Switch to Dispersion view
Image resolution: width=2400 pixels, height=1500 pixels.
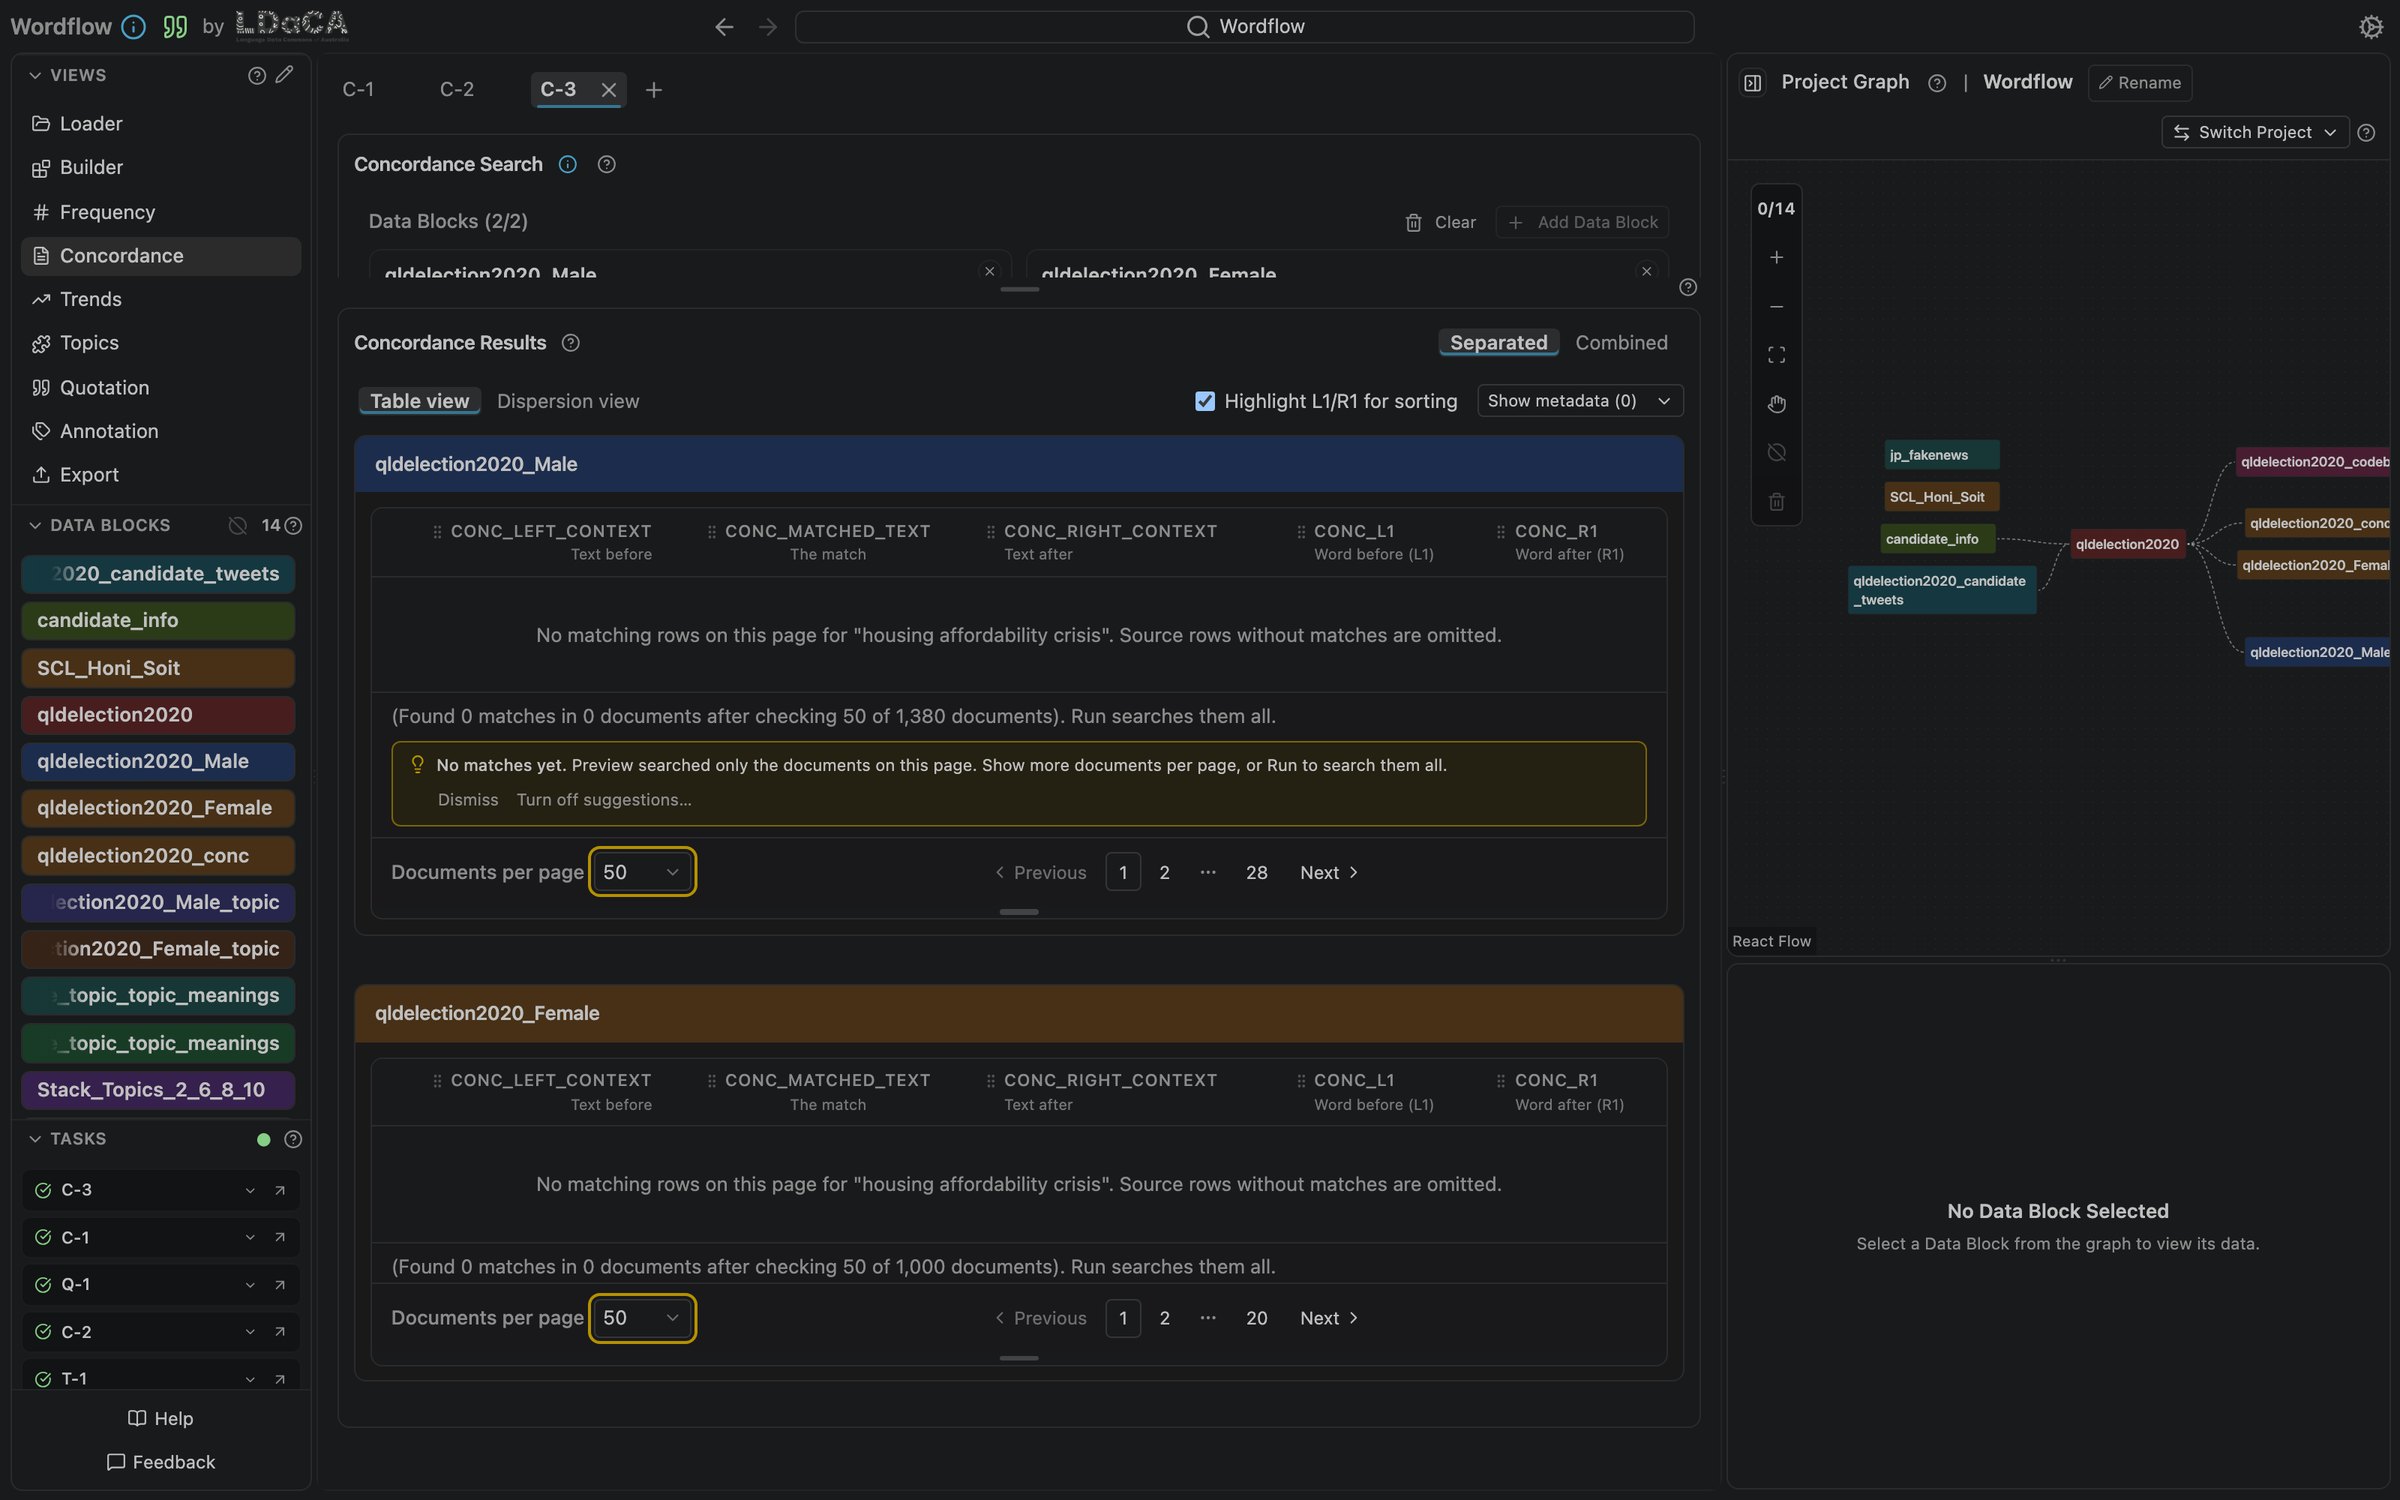pos(567,401)
